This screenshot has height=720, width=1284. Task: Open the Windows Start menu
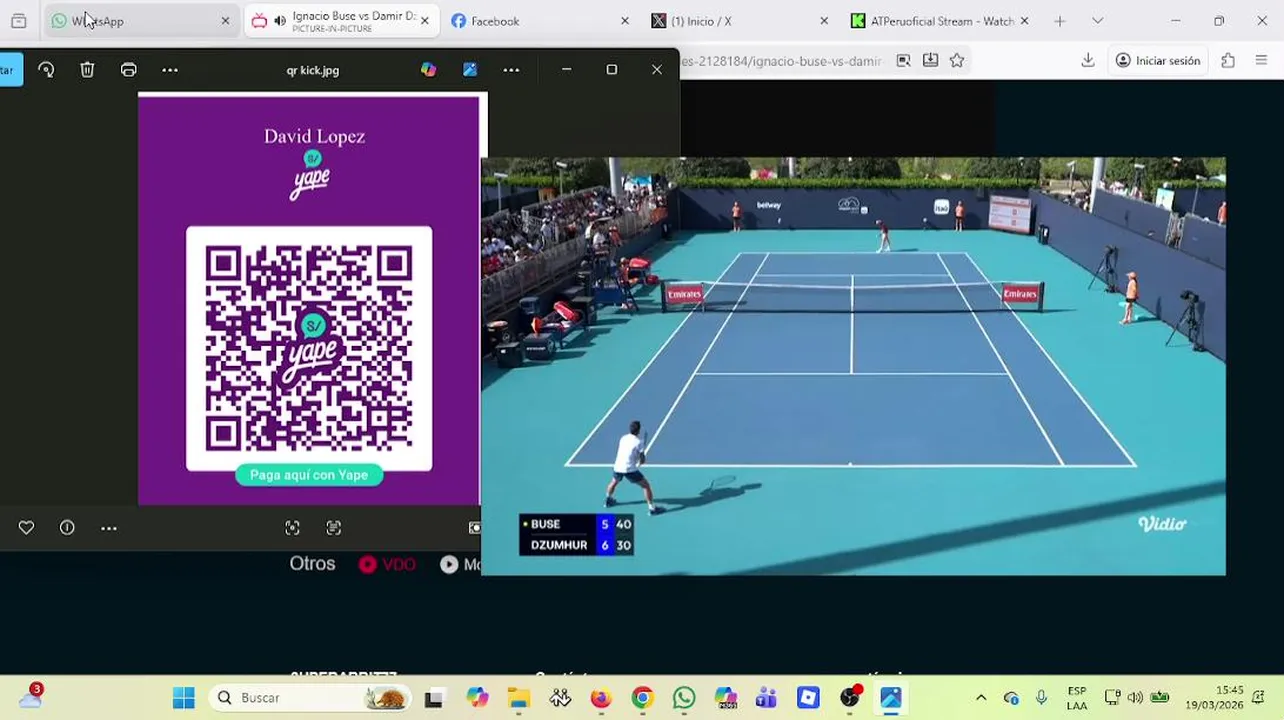point(183,698)
